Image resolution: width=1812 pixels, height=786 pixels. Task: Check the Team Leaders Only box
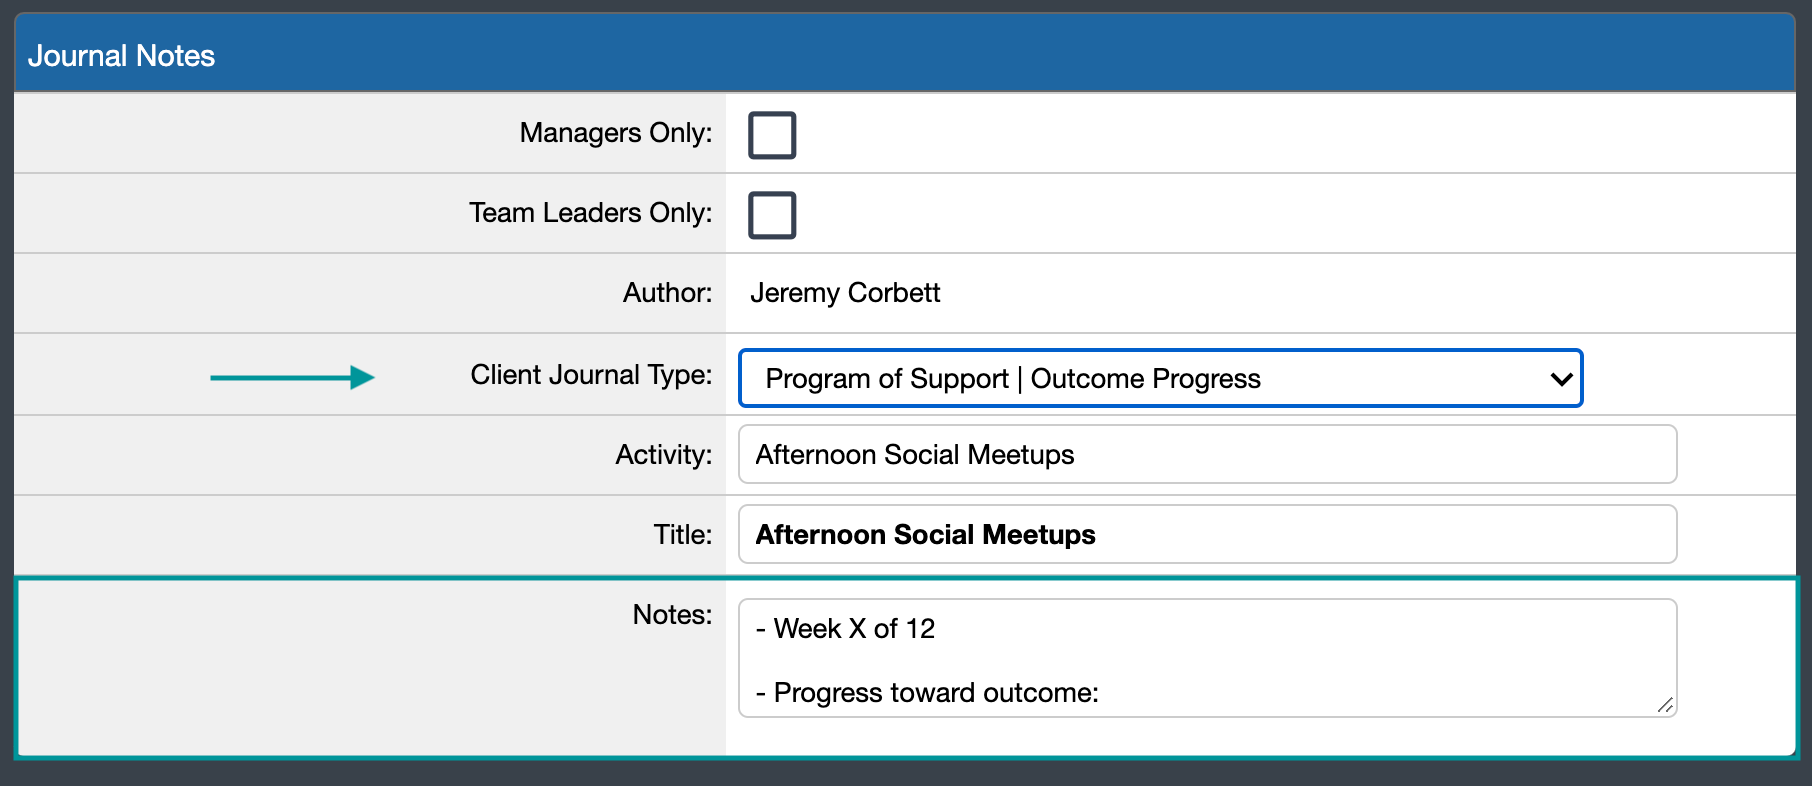[771, 214]
